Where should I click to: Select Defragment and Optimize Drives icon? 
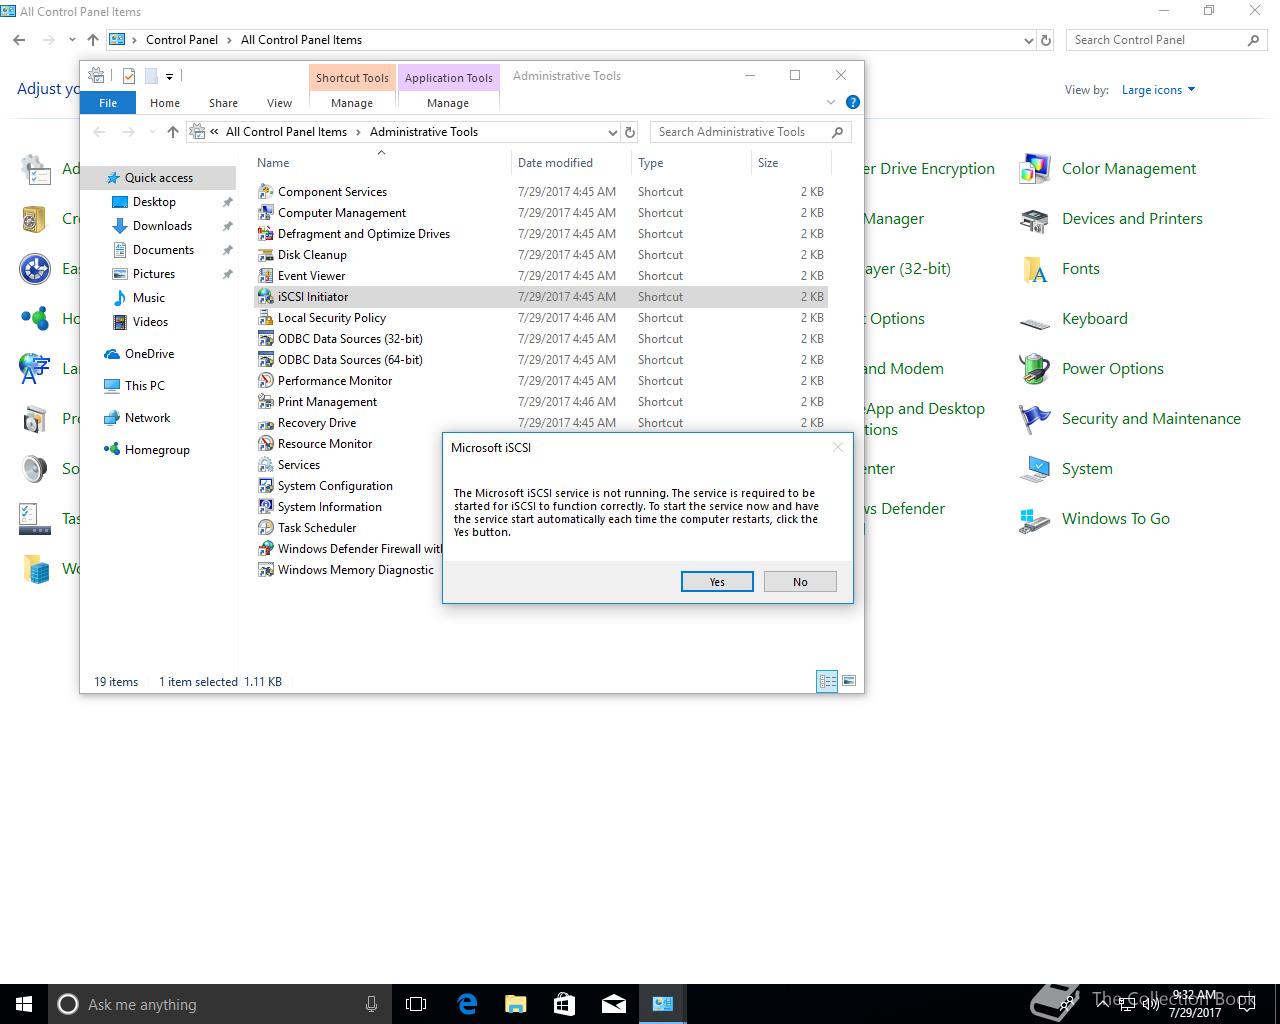(x=265, y=233)
